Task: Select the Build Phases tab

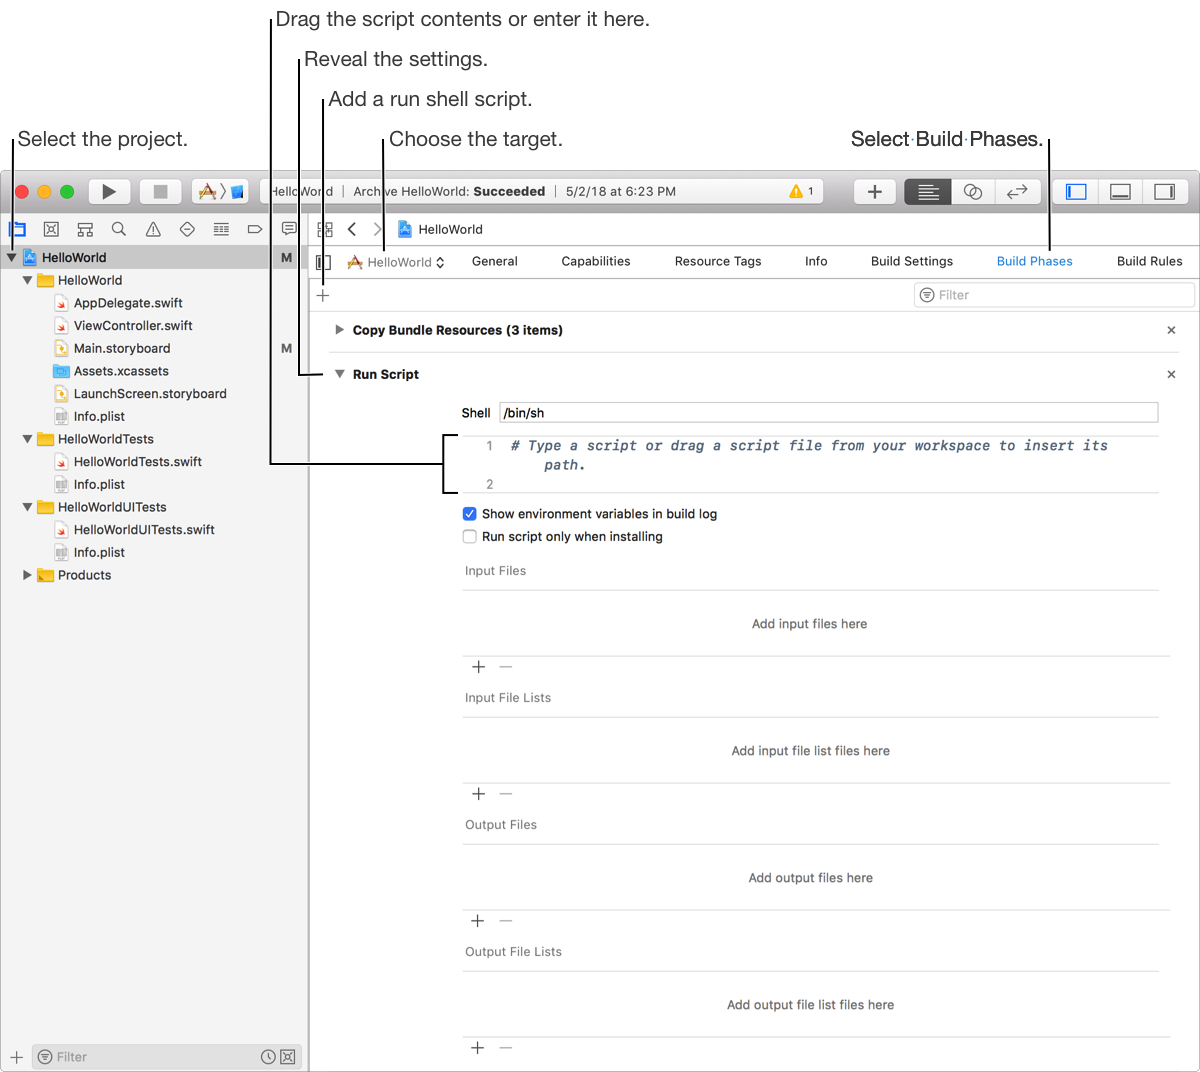Action: [1034, 261]
